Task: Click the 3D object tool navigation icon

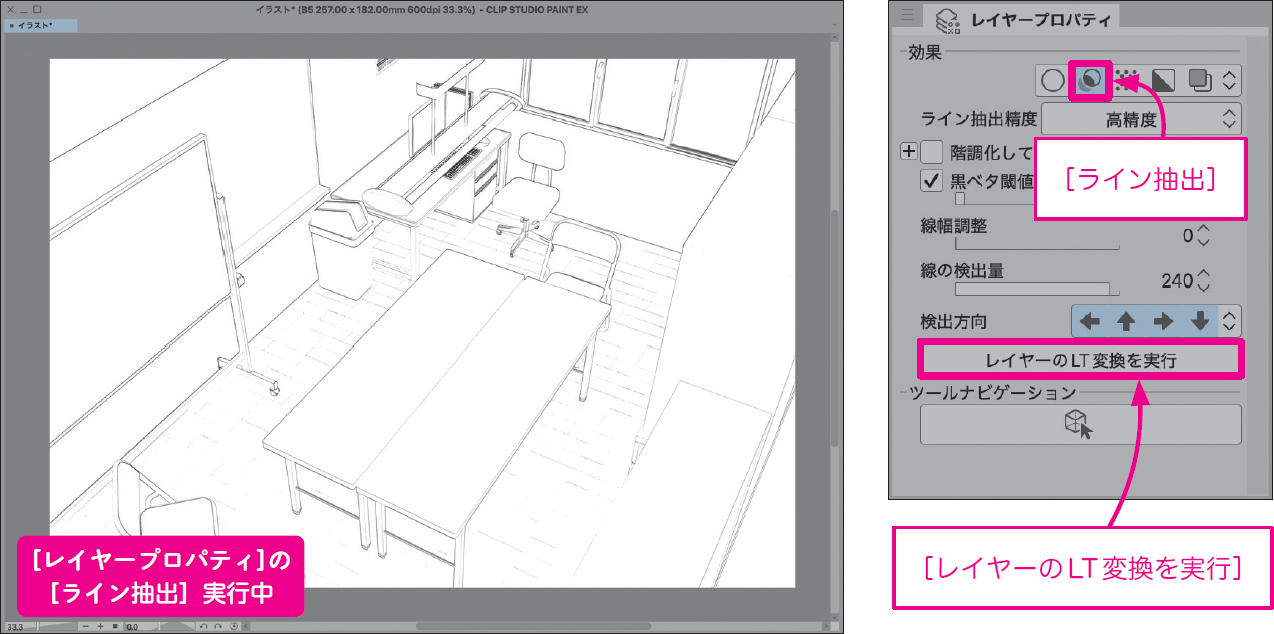Action: pyautogui.click(x=1080, y=425)
